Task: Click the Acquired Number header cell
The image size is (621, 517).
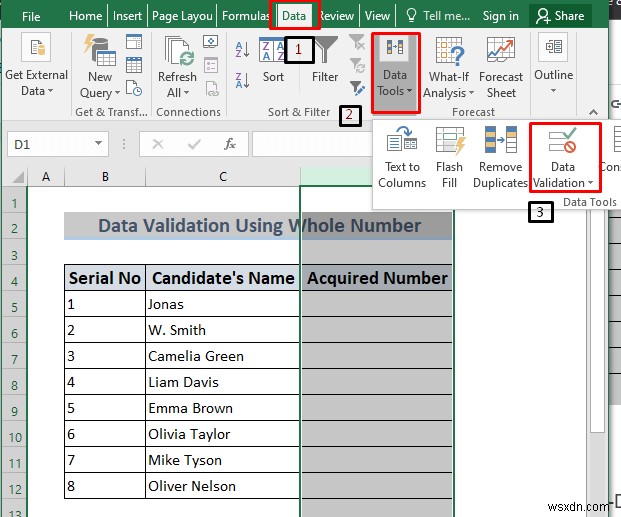Action: (377, 278)
